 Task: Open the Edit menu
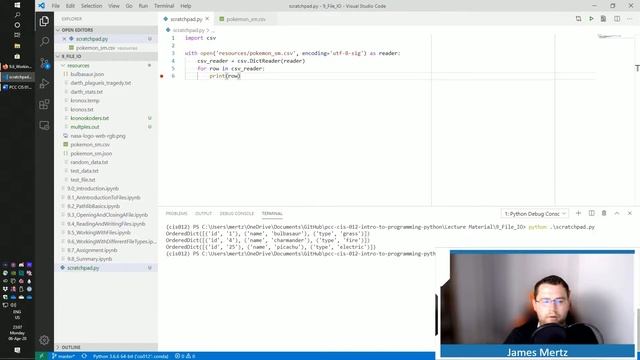pos(70,6)
